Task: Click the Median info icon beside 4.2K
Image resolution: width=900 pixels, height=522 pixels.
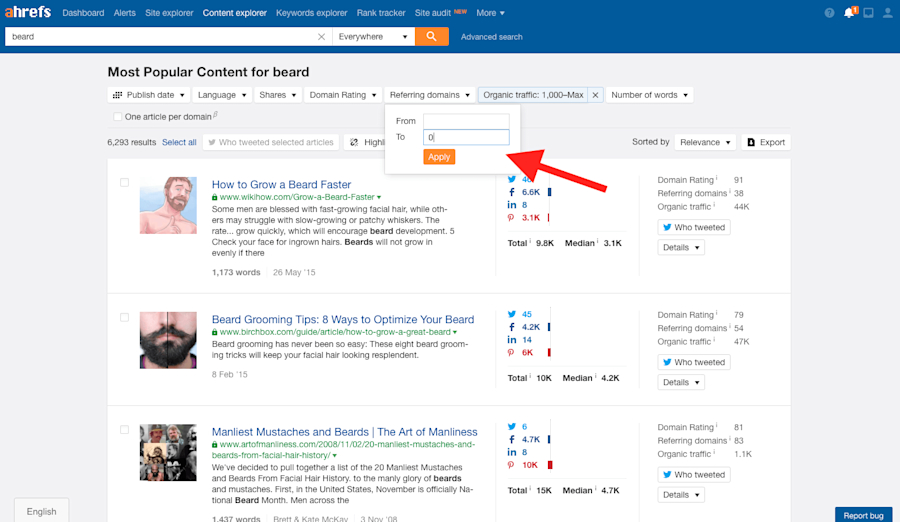Action: (x=595, y=376)
